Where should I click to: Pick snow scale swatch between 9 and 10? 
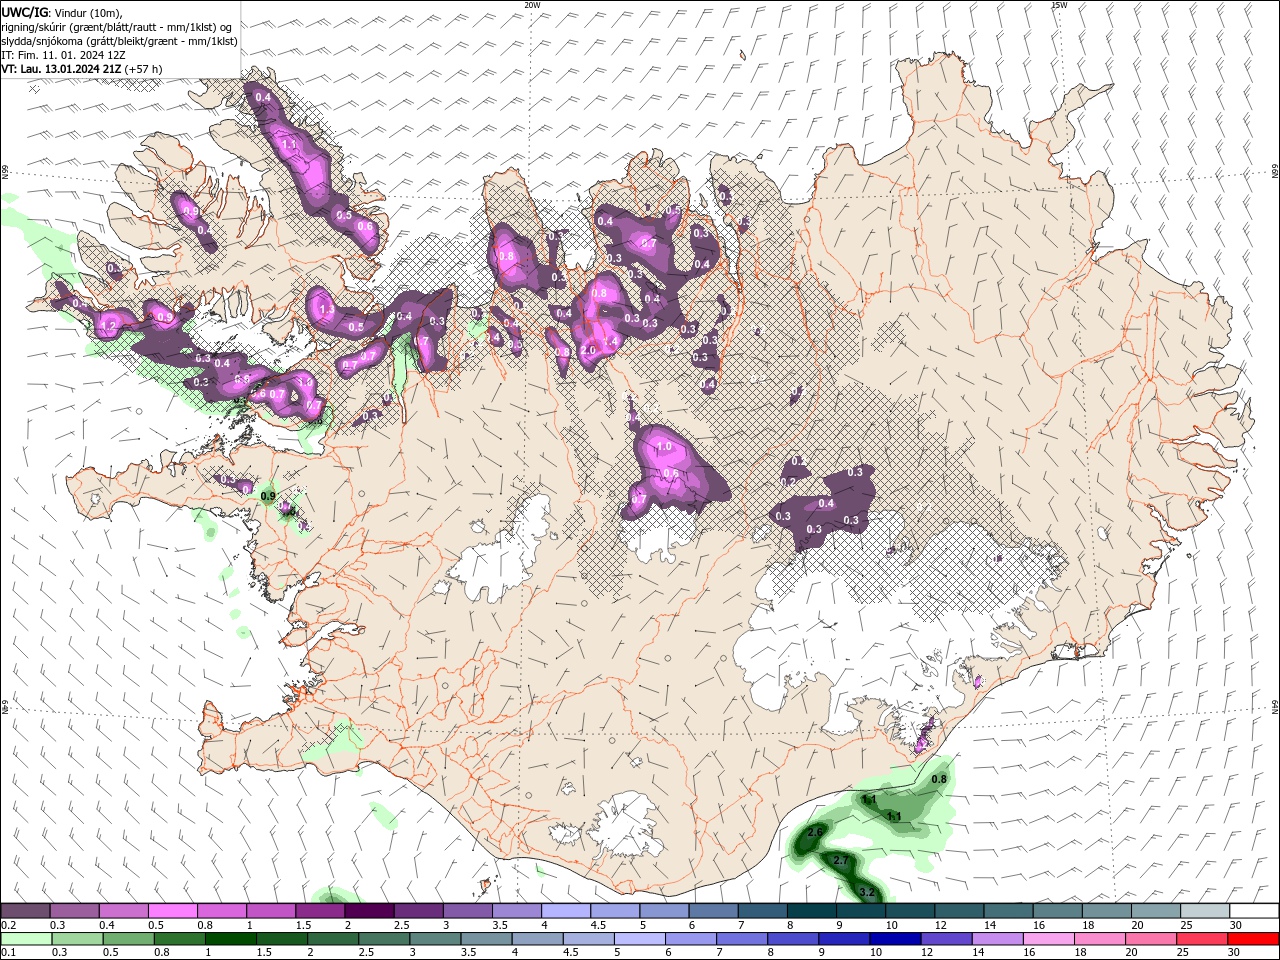pos(861,911)
